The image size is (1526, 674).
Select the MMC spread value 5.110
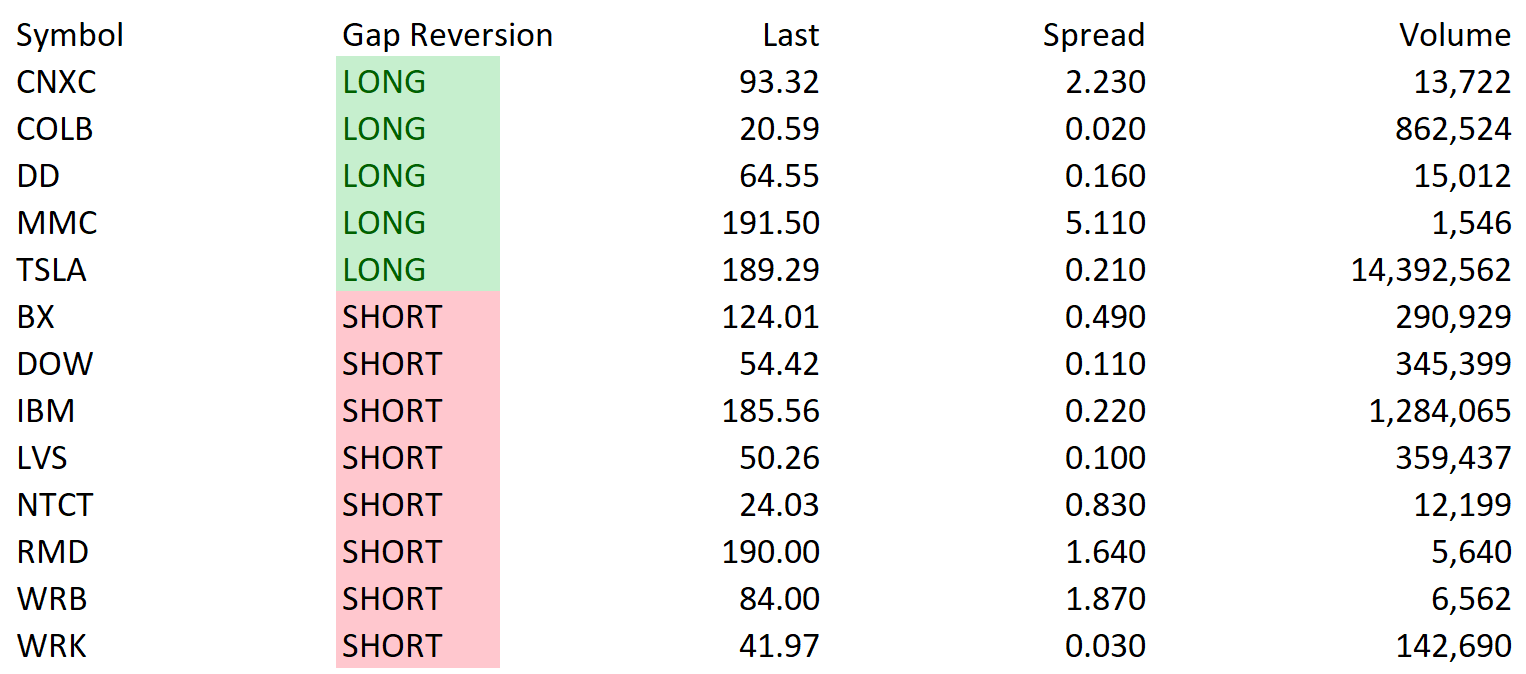click(x=1105, y=223)
